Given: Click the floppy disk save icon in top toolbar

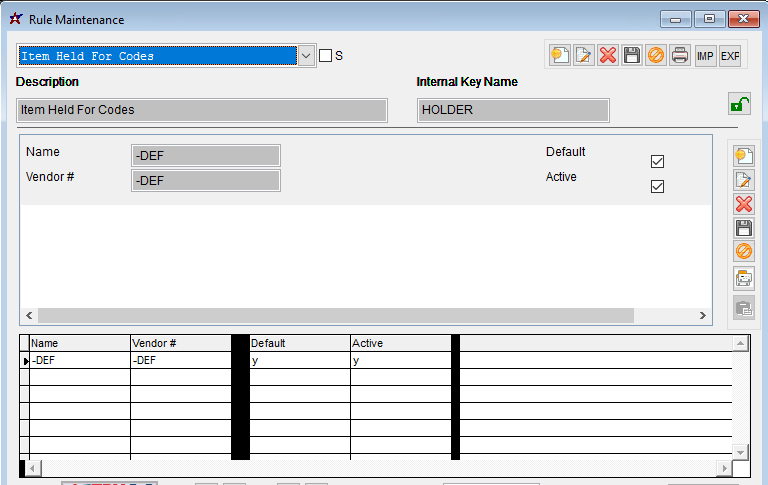Looking at the screenshot, I should point(632,56).
